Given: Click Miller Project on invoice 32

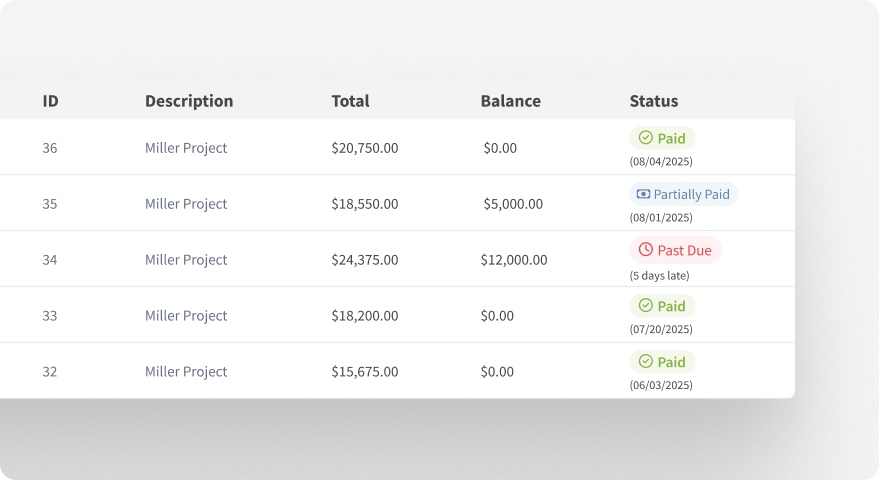Looking at the screenshot, I should point(186,372).
